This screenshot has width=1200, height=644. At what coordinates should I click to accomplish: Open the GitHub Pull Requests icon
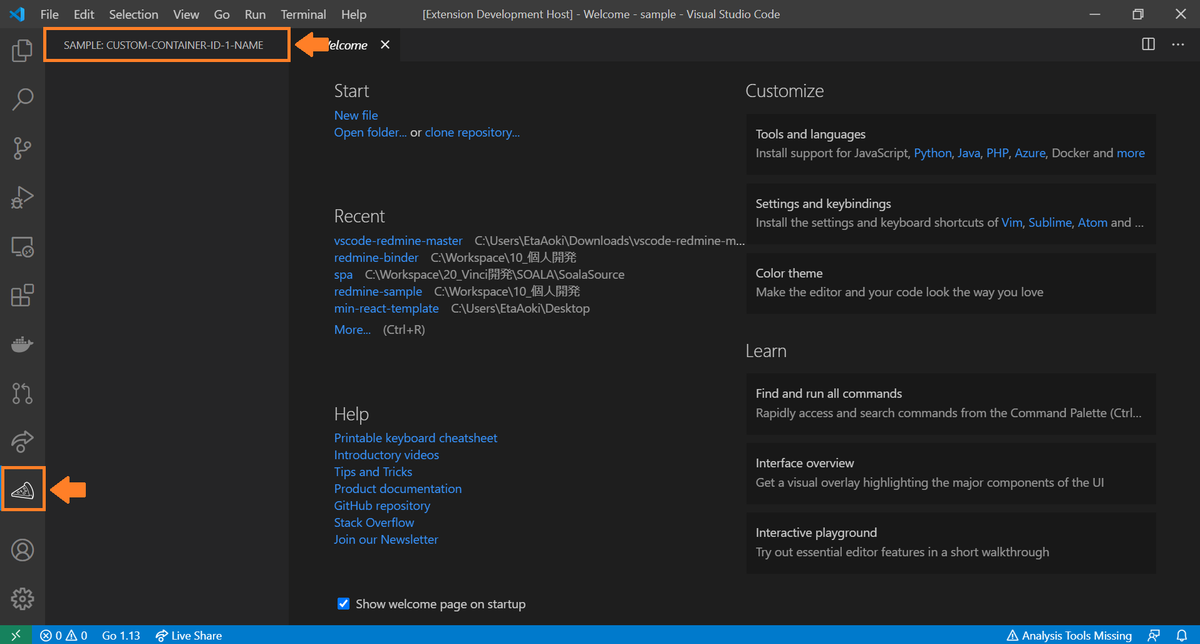point(22,393)
